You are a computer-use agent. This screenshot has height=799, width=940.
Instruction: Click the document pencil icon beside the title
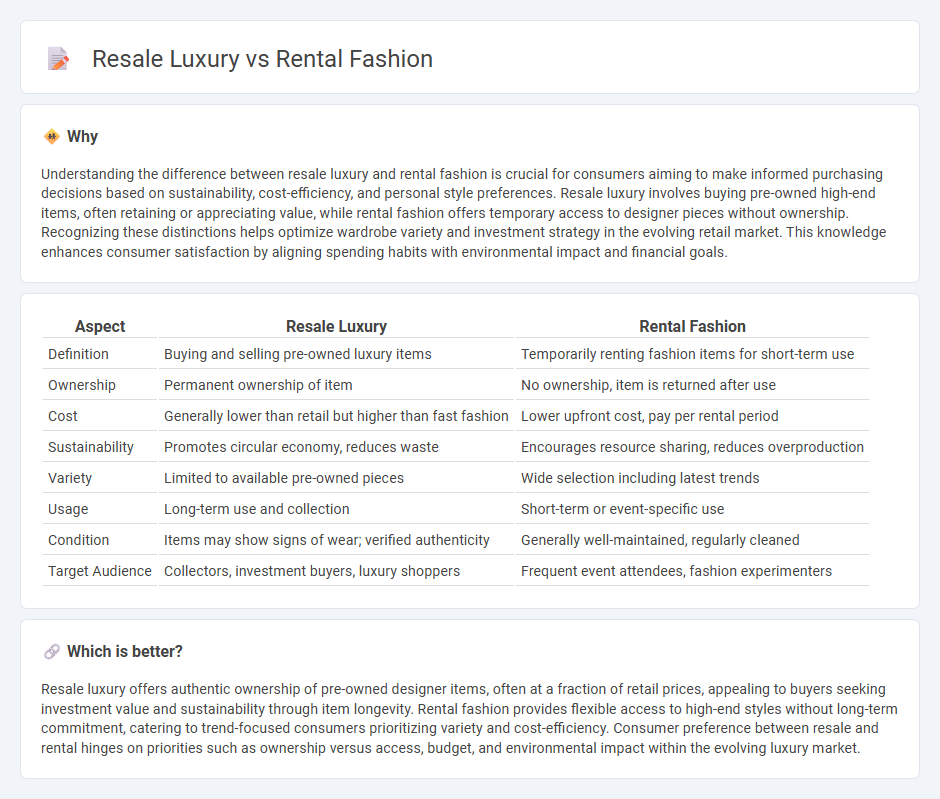58,59
